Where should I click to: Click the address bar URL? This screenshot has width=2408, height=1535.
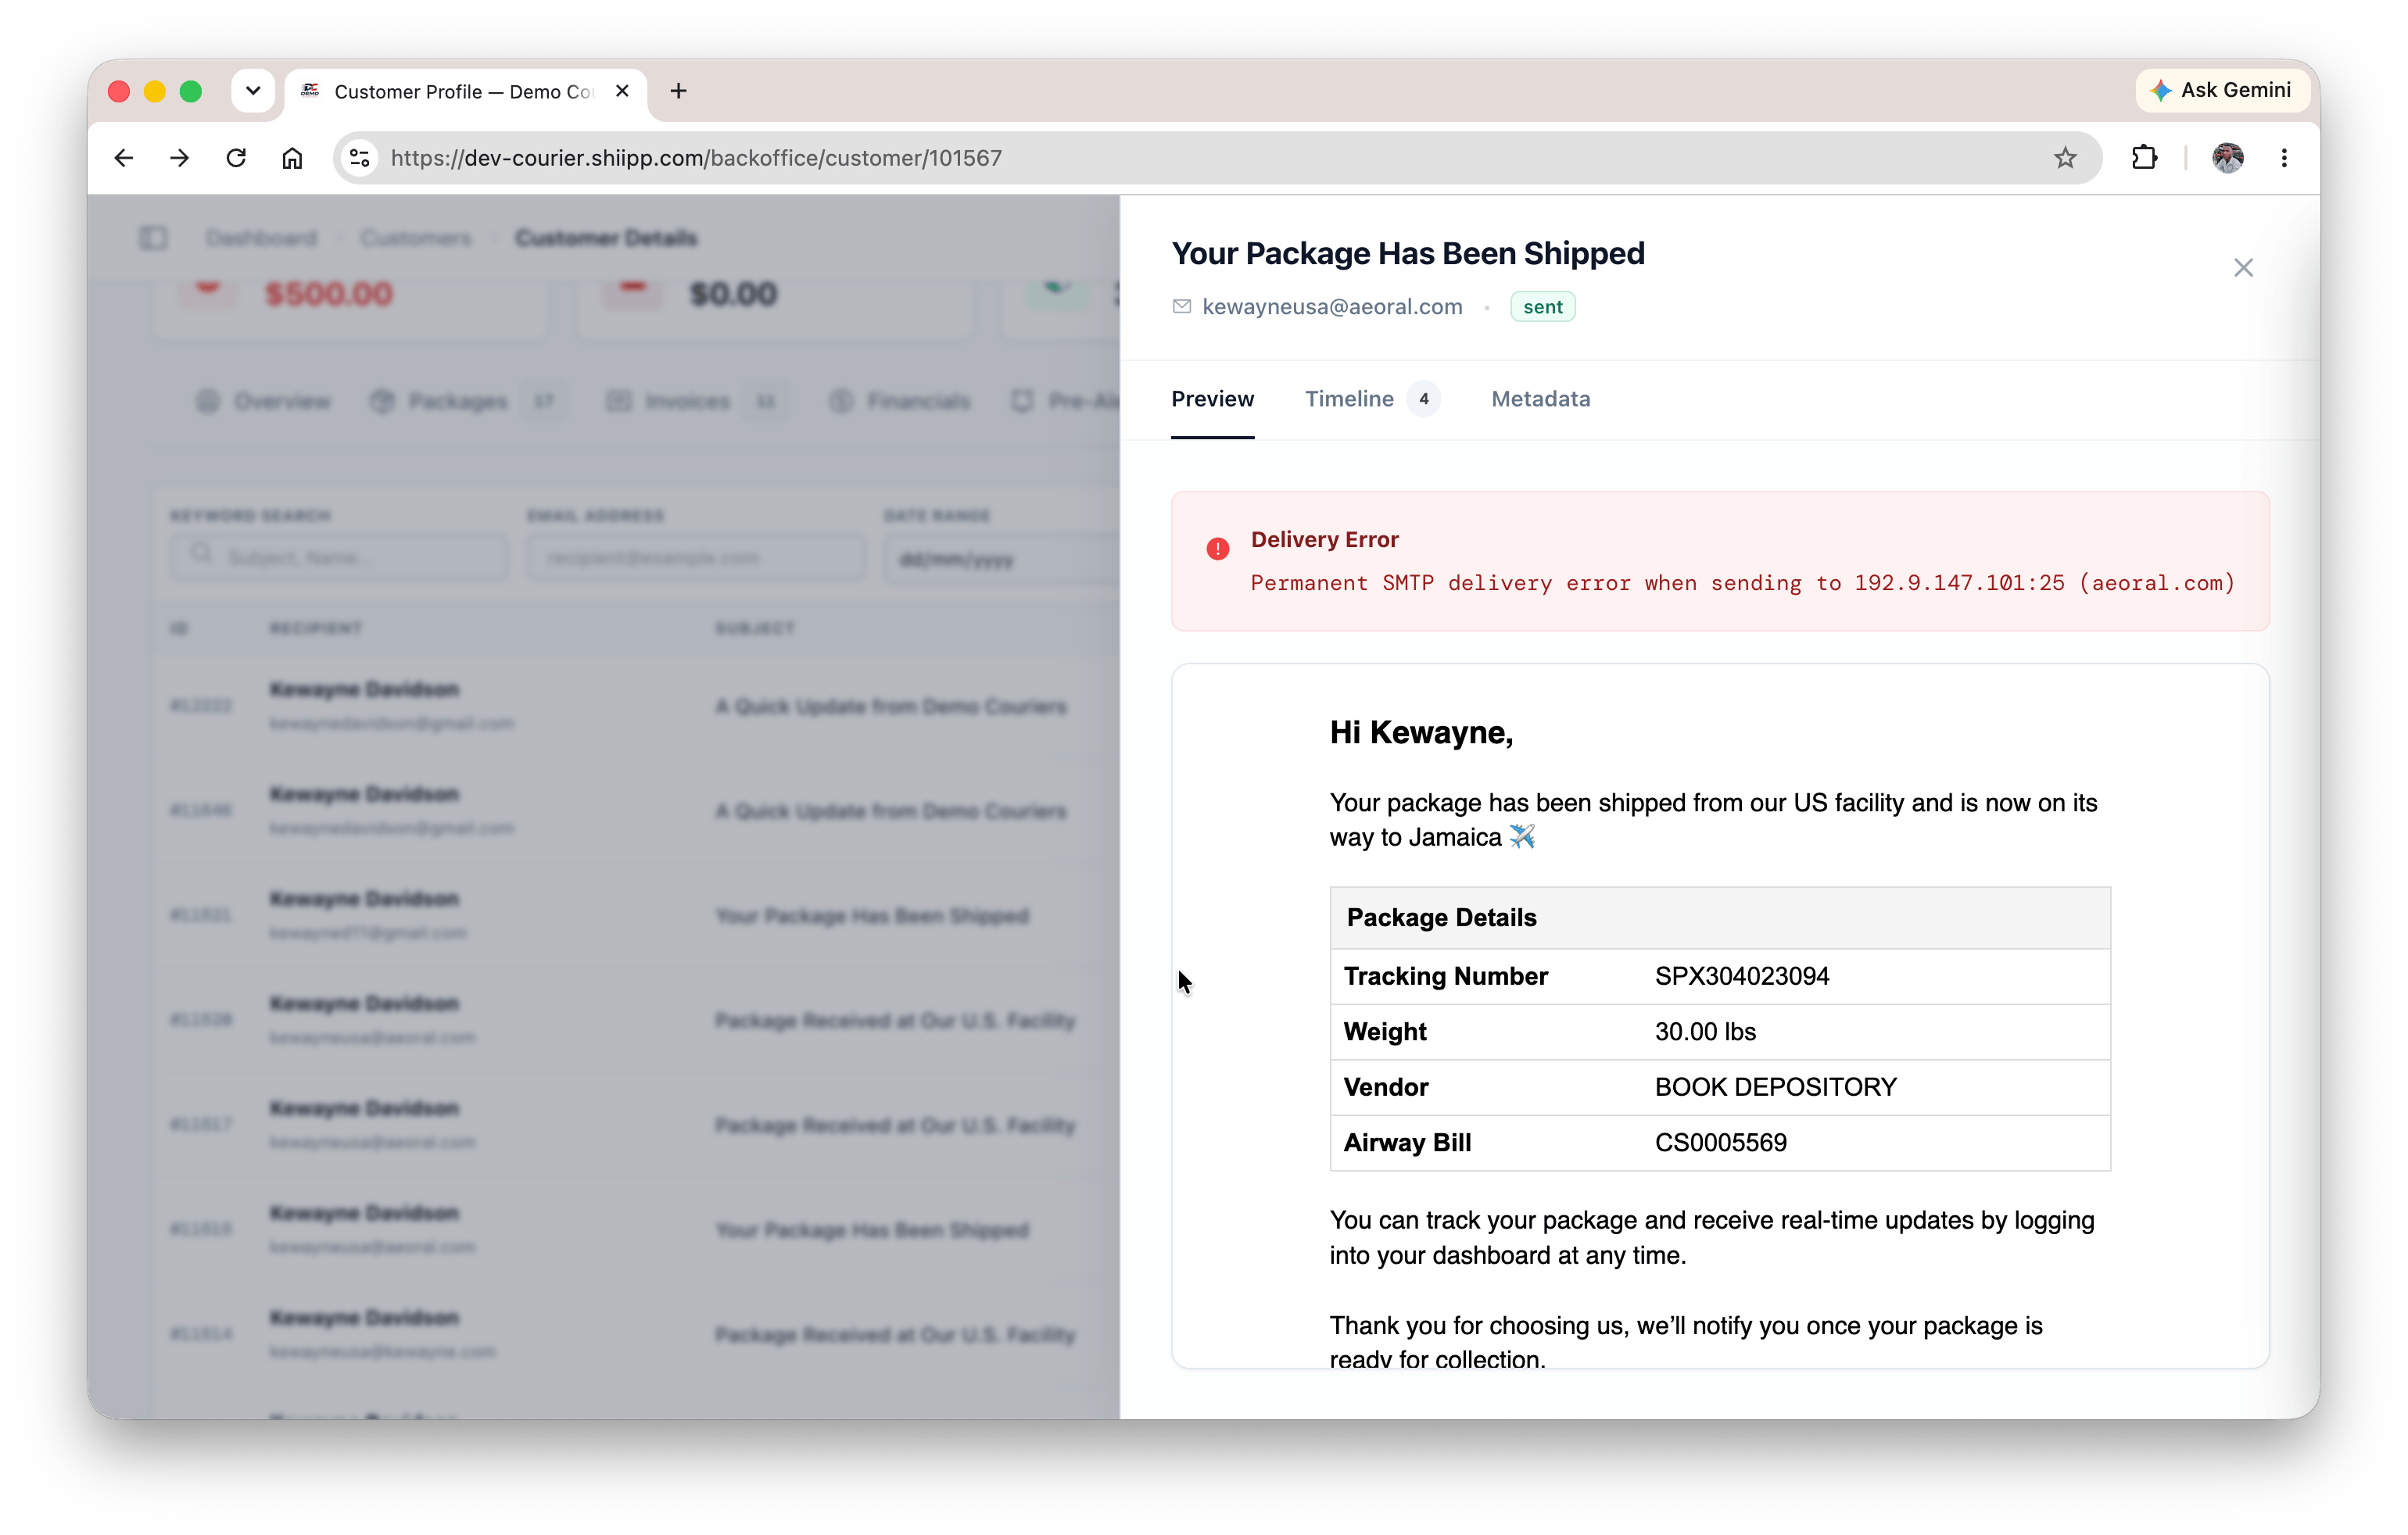point(696,158)
